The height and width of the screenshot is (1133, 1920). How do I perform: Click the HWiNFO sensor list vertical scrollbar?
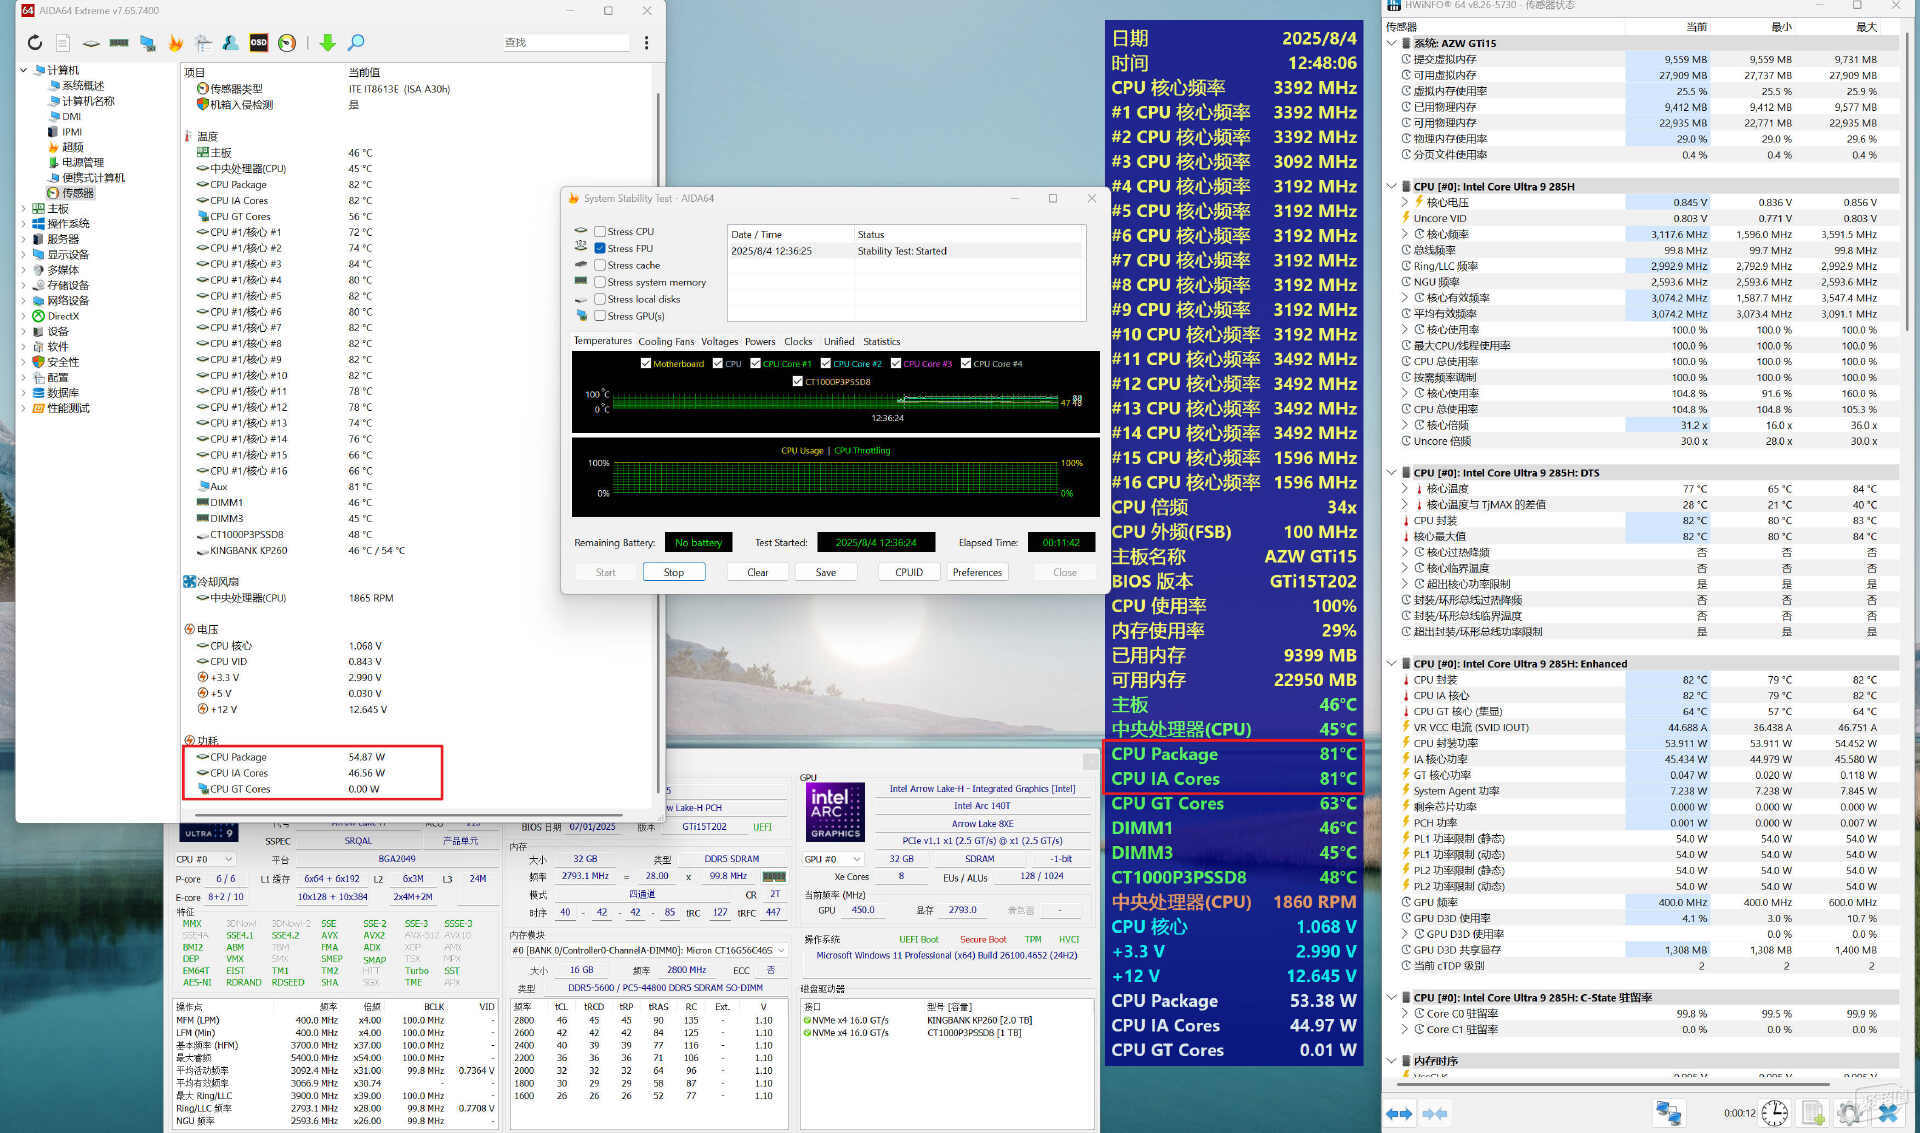pos(1907,180)
